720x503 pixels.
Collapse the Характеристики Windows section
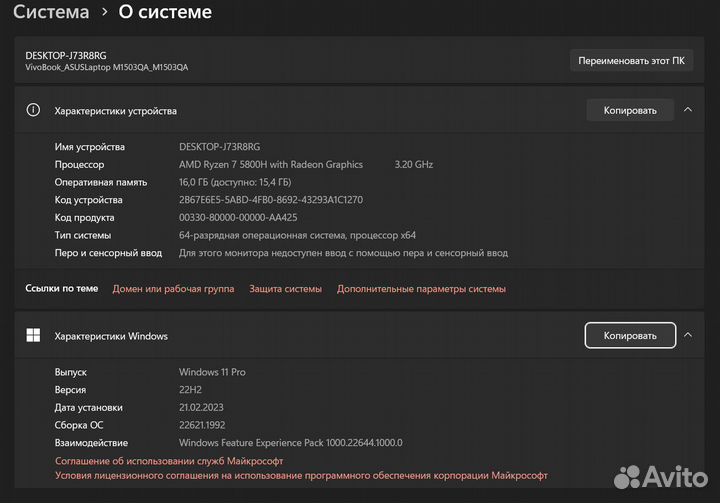[687, 336]
